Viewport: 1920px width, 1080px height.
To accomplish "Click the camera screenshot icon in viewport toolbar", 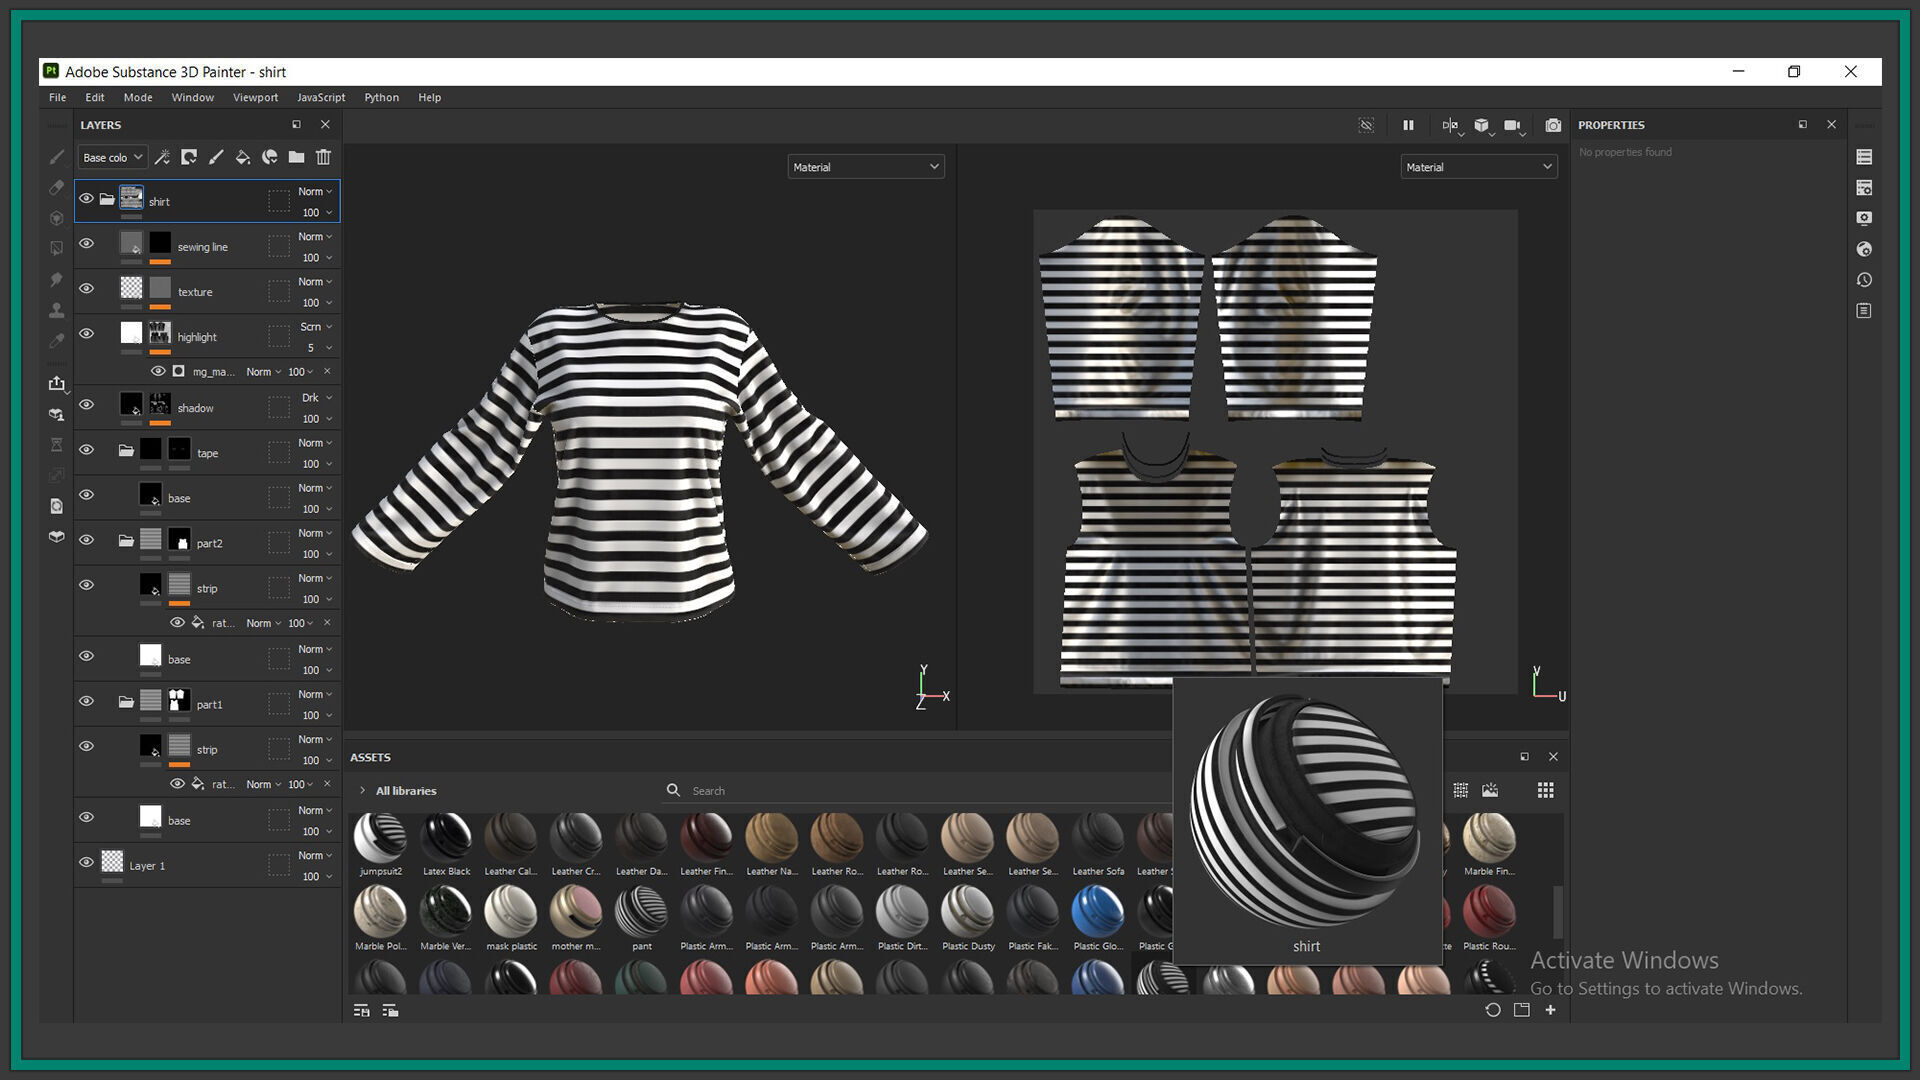I will point(1552,125).
